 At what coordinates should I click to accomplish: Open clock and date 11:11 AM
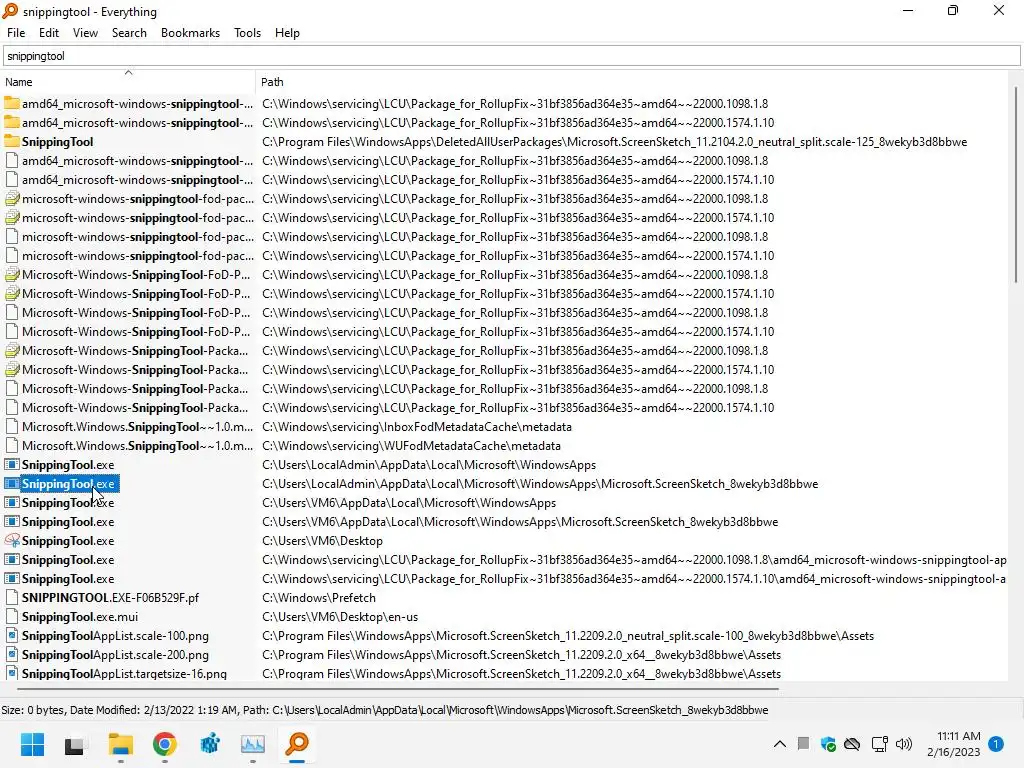(x=953, y=744)
